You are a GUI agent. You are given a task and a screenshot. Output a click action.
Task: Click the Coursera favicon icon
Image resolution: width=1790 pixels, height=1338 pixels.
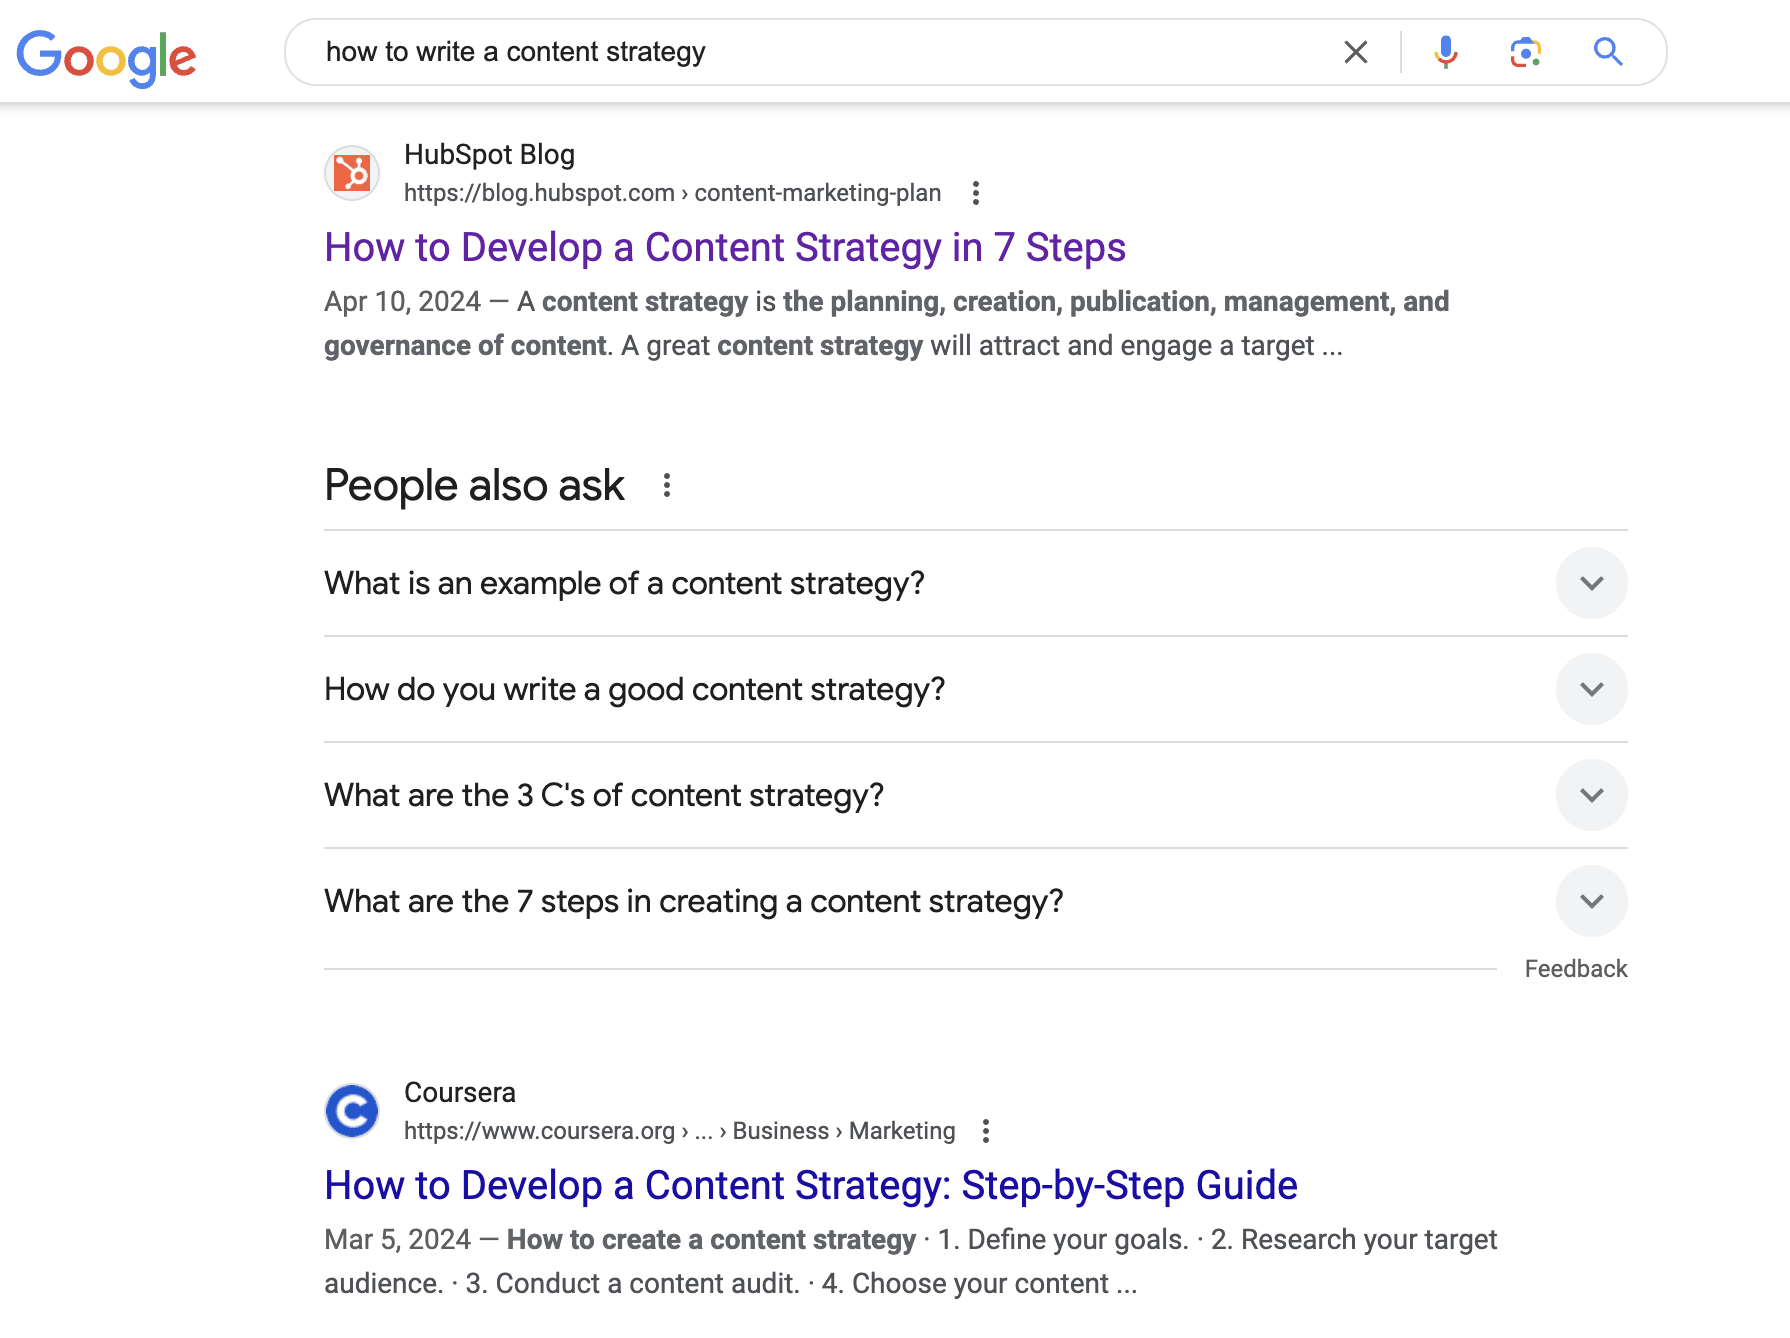pos(352,1111)
